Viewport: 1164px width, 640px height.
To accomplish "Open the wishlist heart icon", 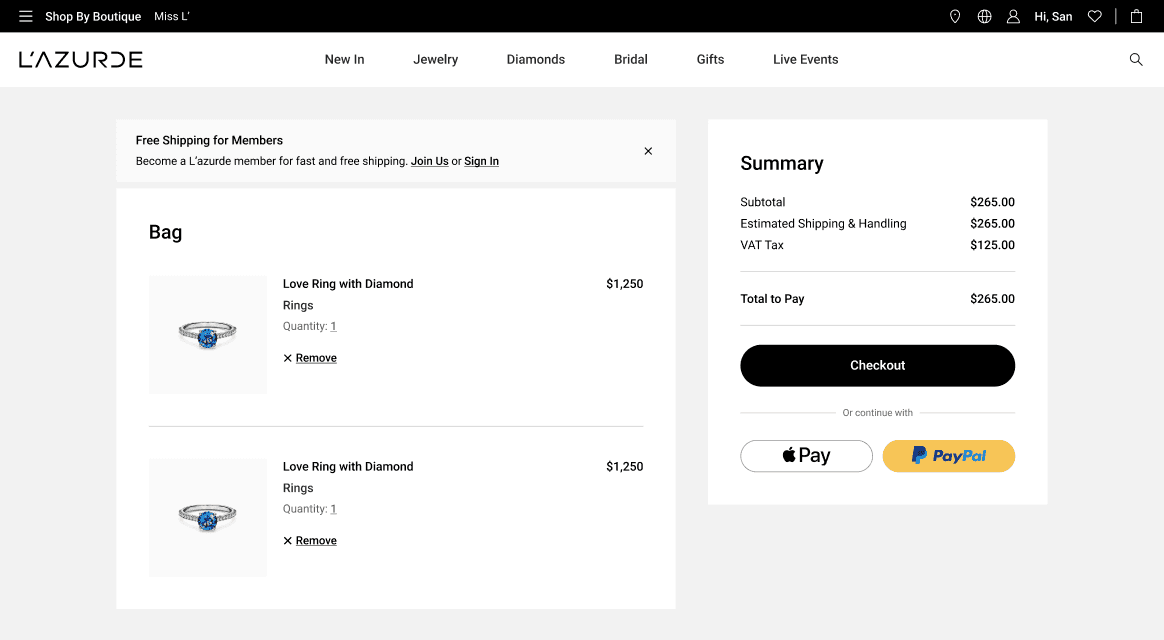I will pyautogui.click(x=1095, y=16).
